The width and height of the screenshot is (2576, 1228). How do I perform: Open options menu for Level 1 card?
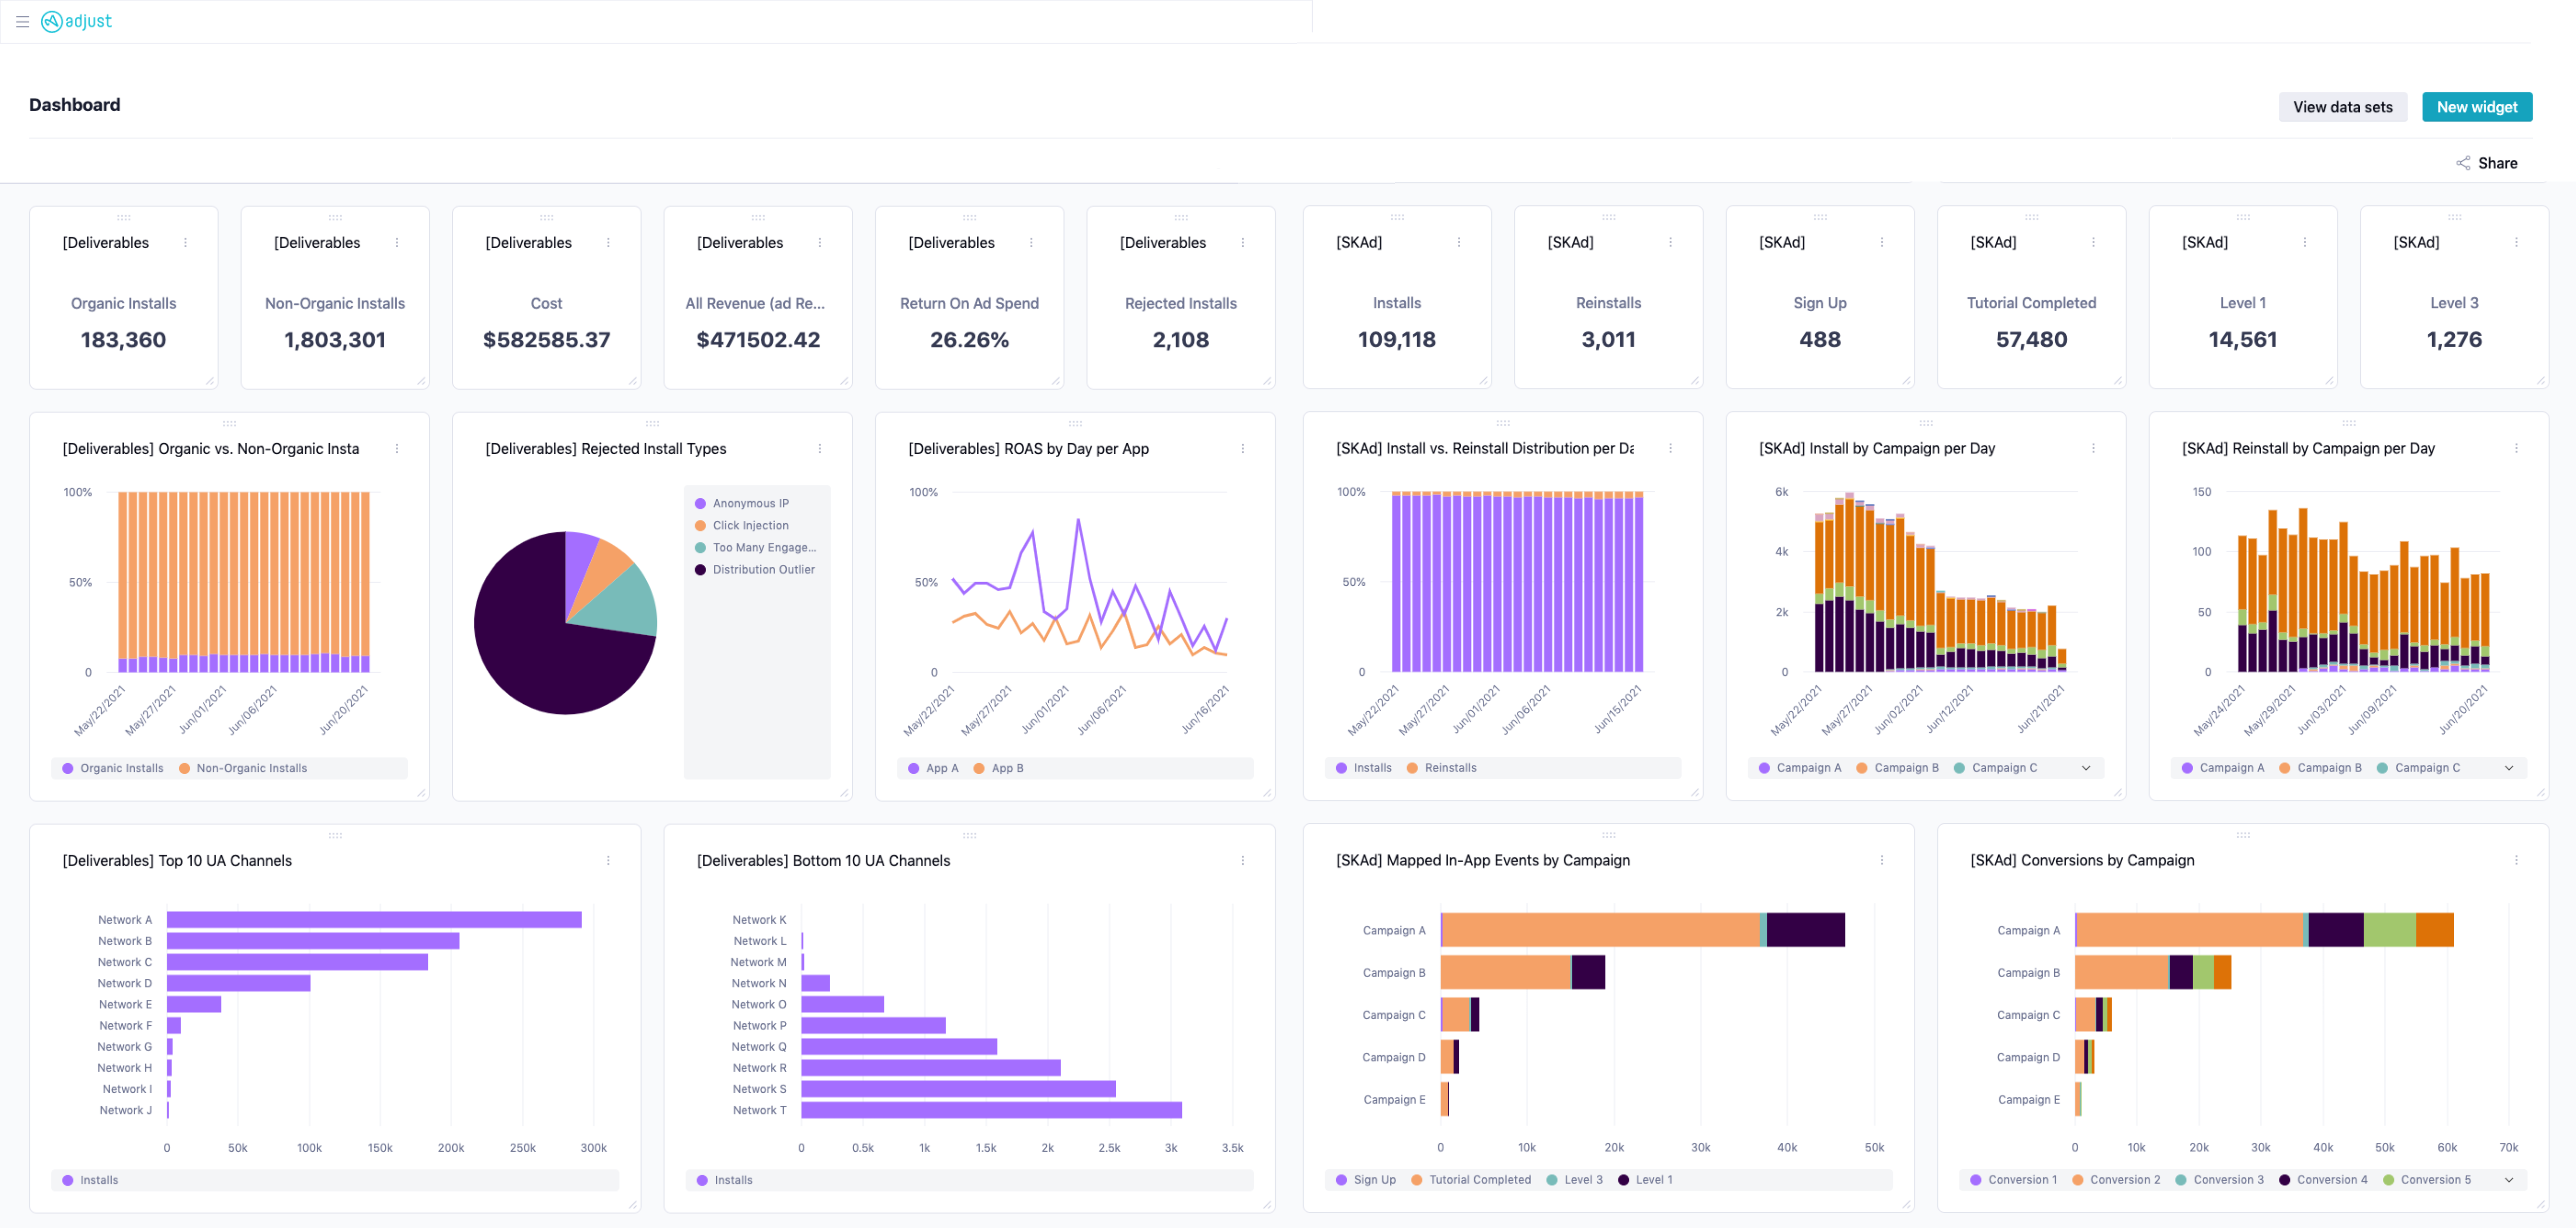tap(2305, 243)
